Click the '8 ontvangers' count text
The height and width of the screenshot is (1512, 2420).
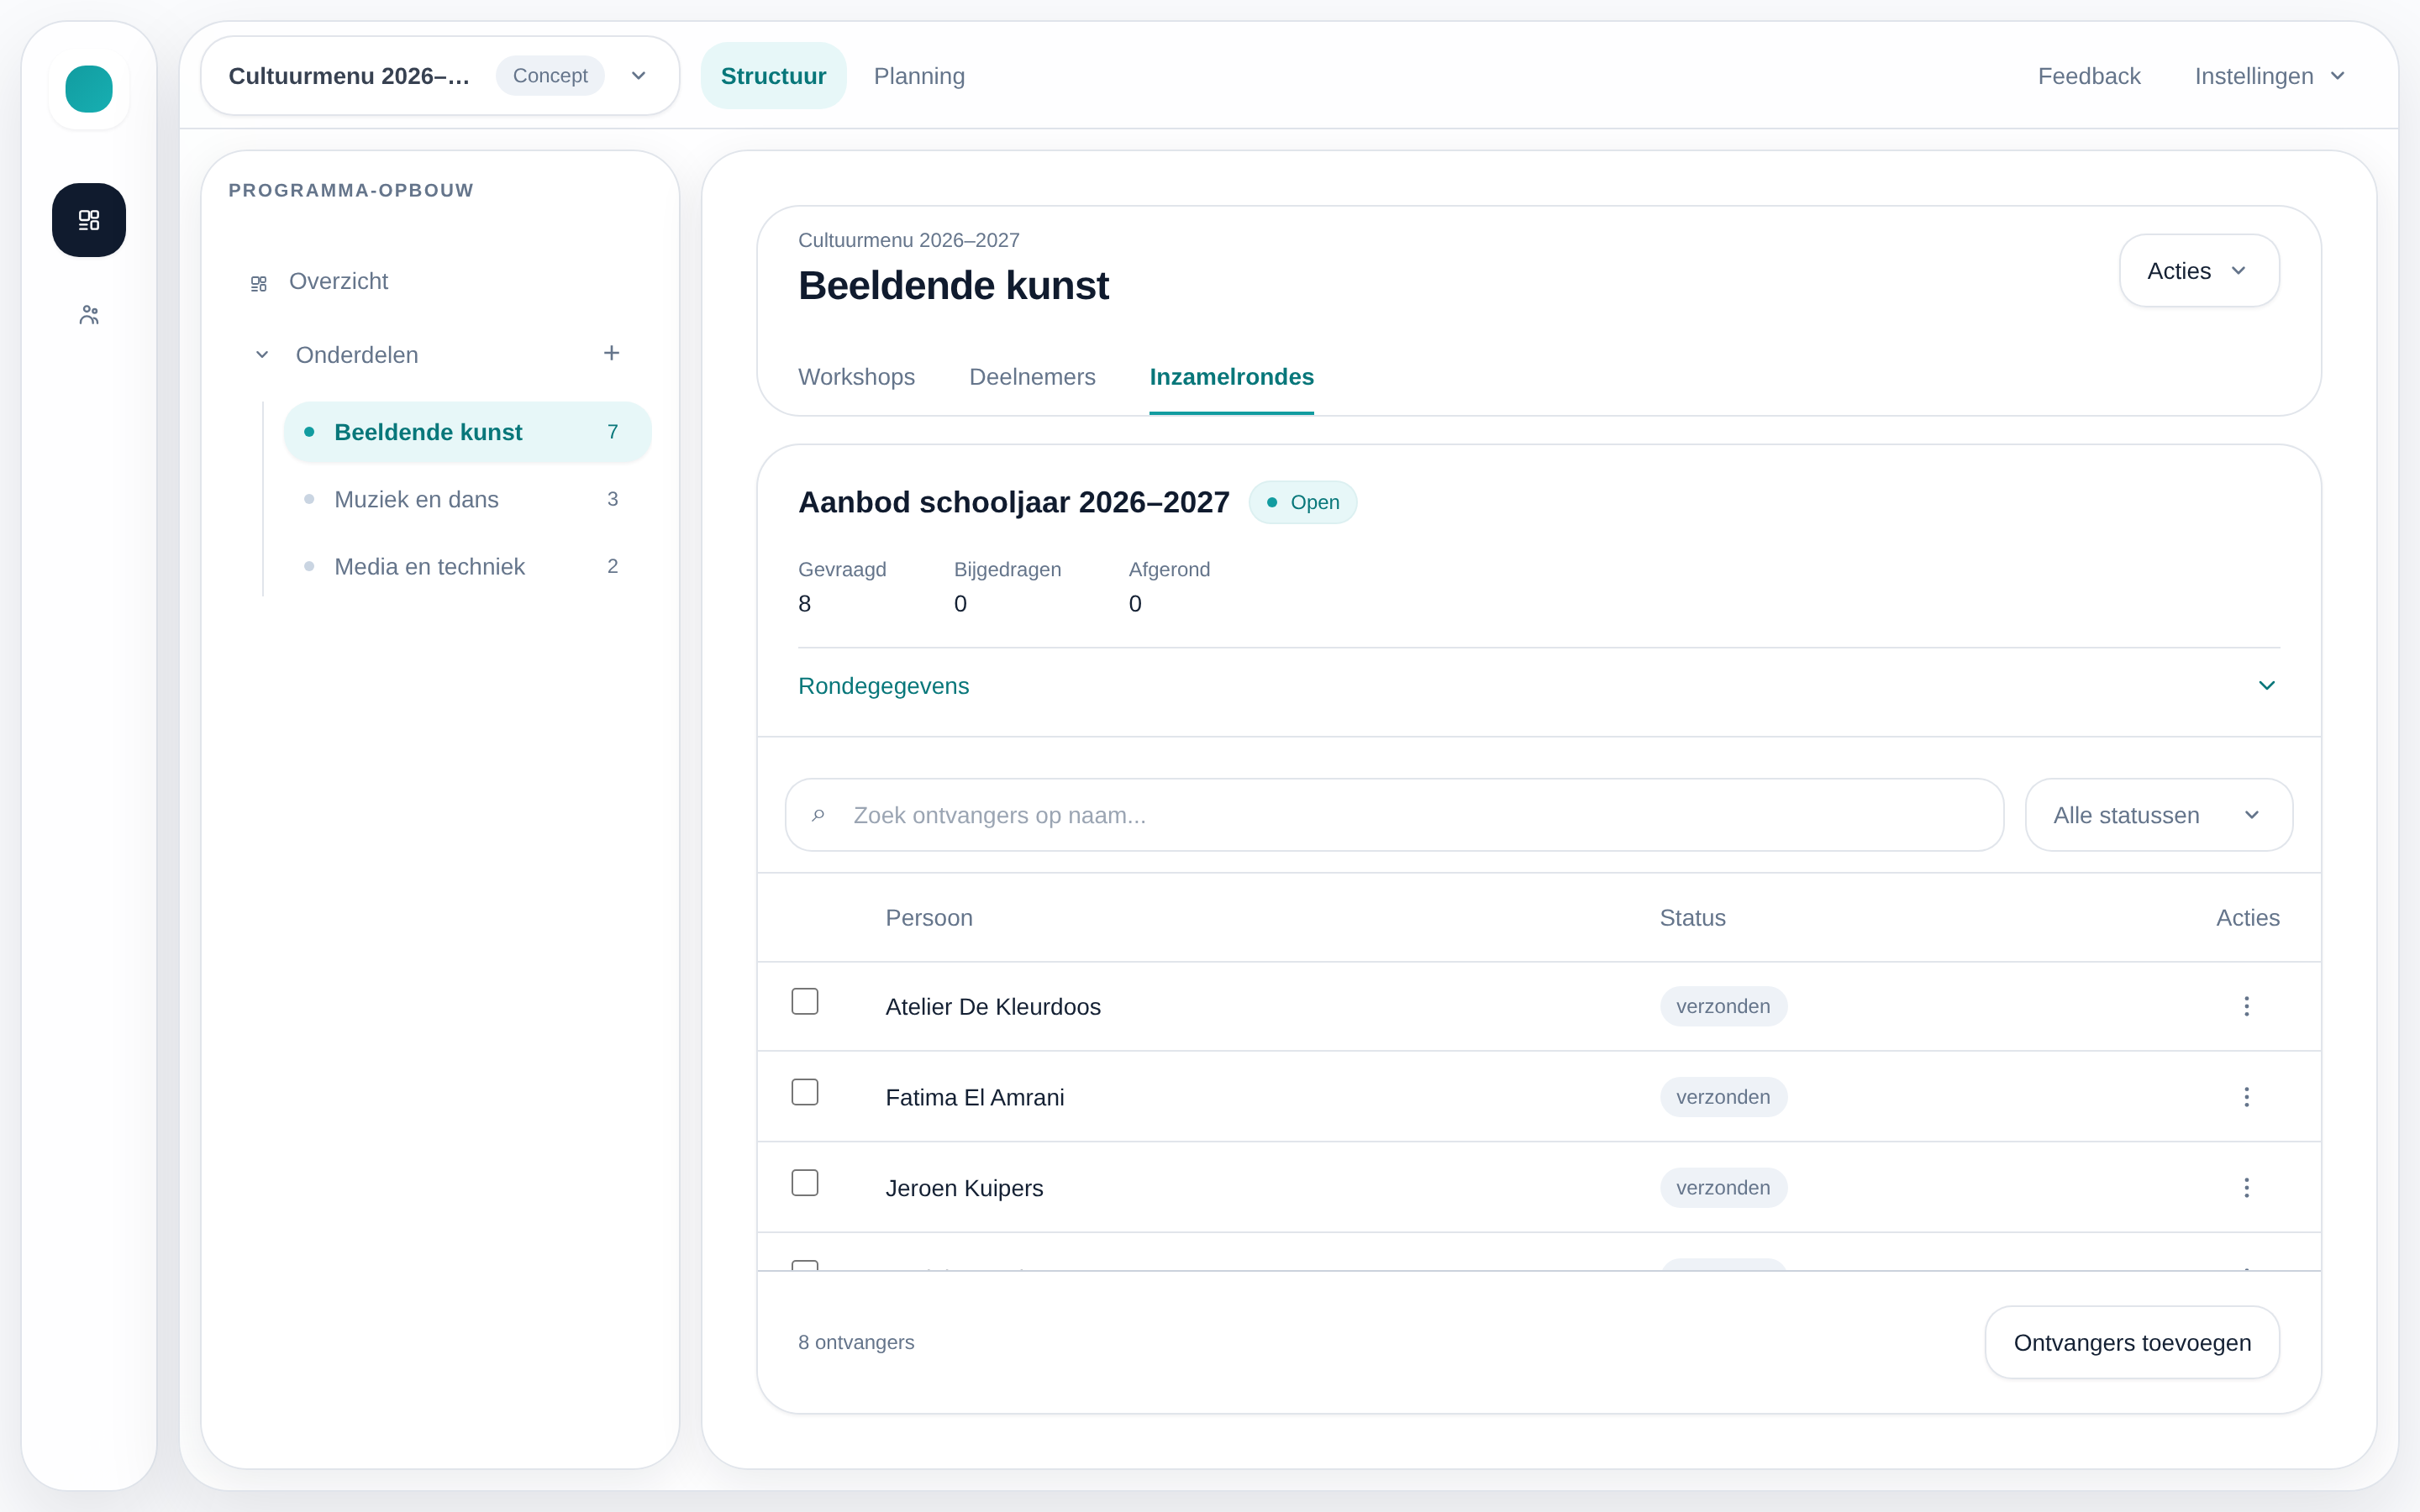point(856,1342)
